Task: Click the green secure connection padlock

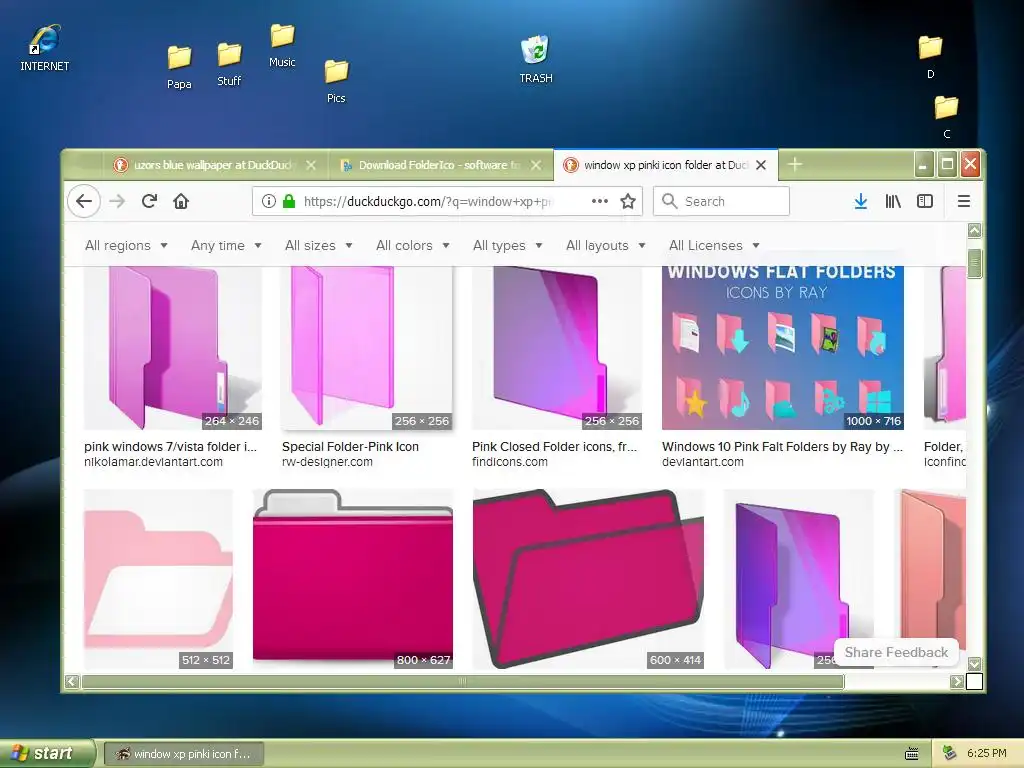Action: (x=289, y=201)
